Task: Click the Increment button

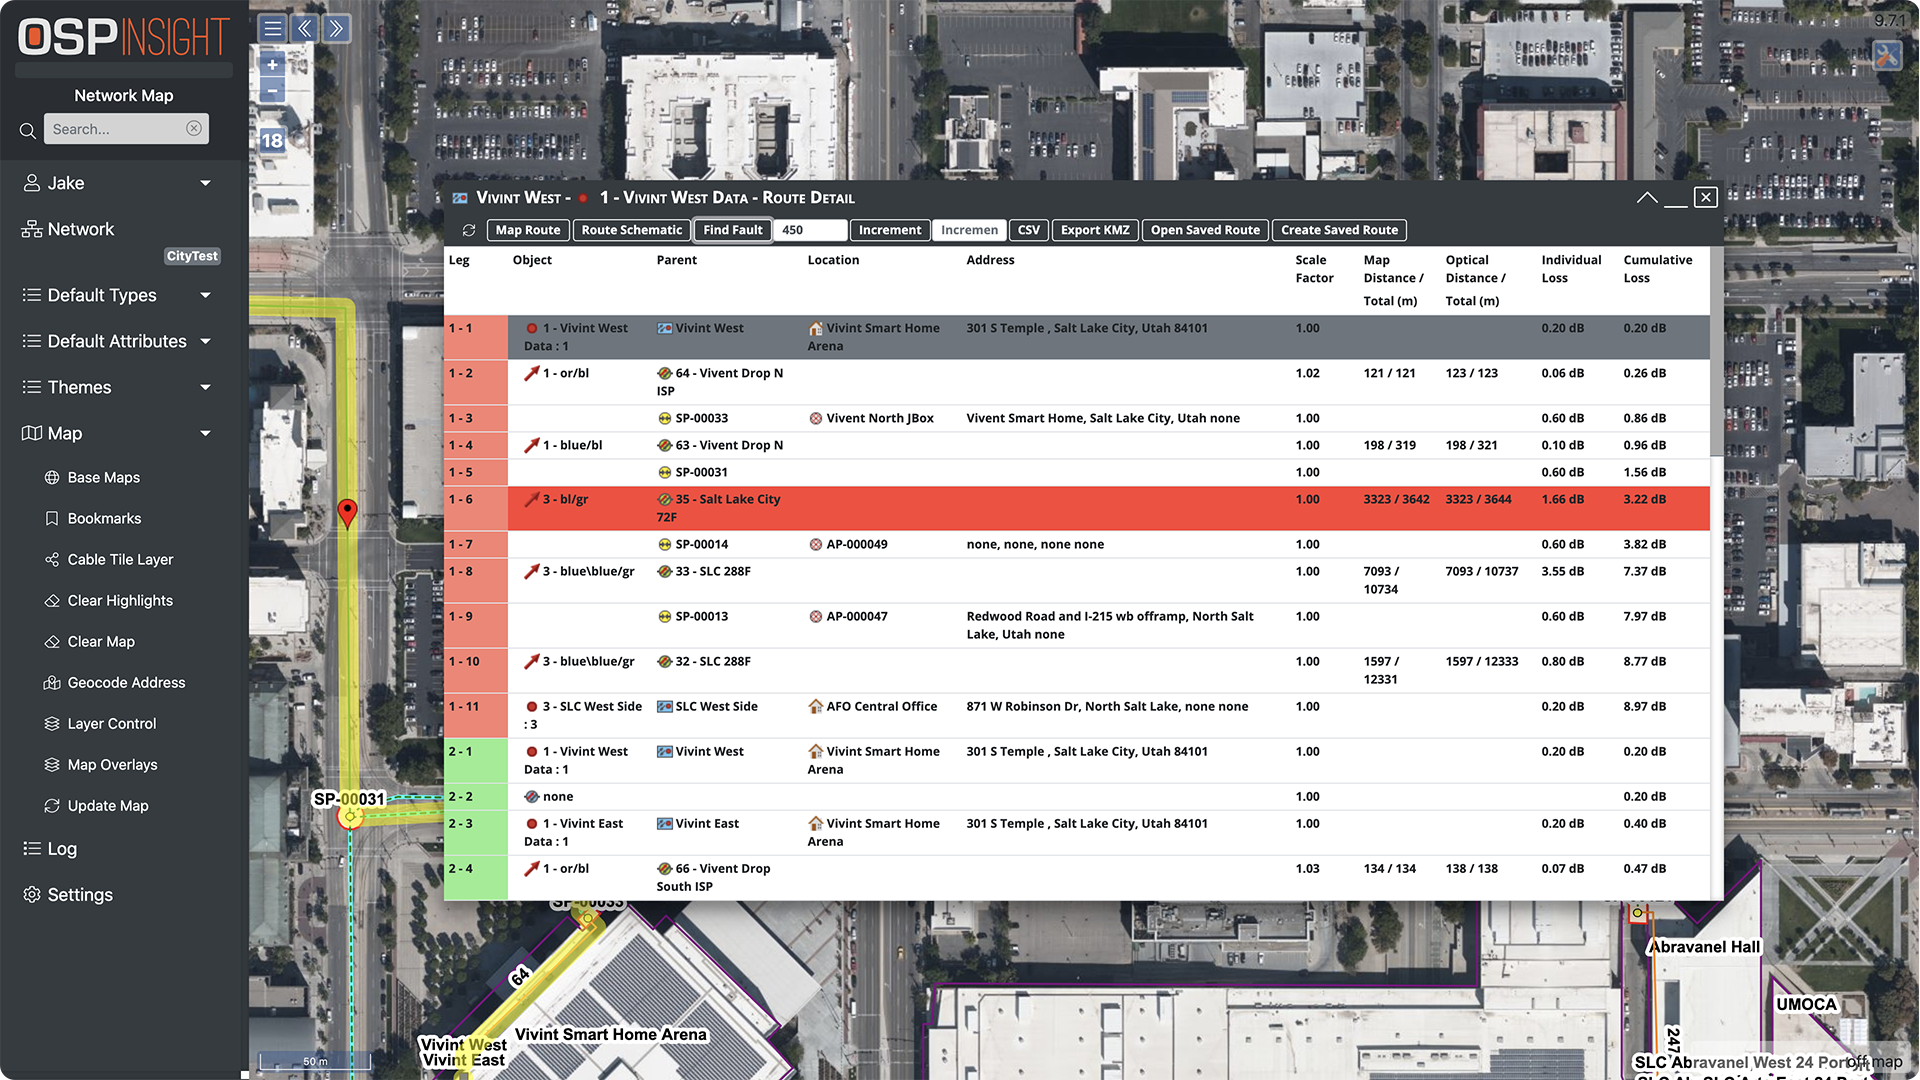Action: click(890, 230)
